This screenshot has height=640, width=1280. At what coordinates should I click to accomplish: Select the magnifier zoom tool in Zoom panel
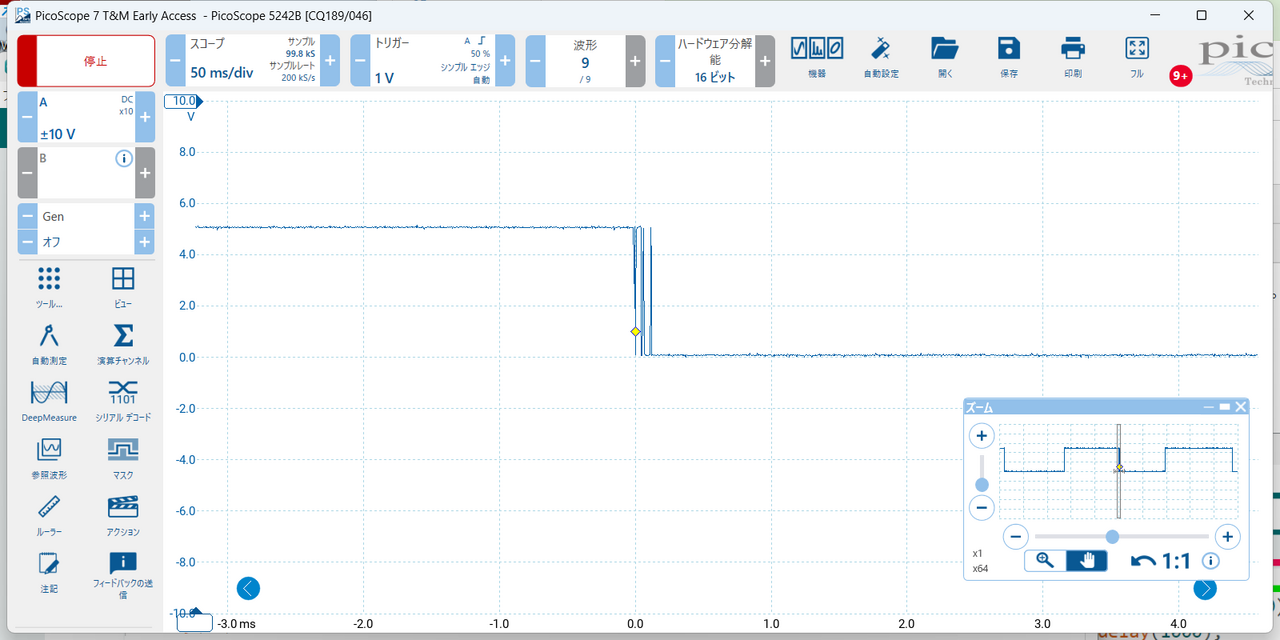click(x=1045, y=561)
